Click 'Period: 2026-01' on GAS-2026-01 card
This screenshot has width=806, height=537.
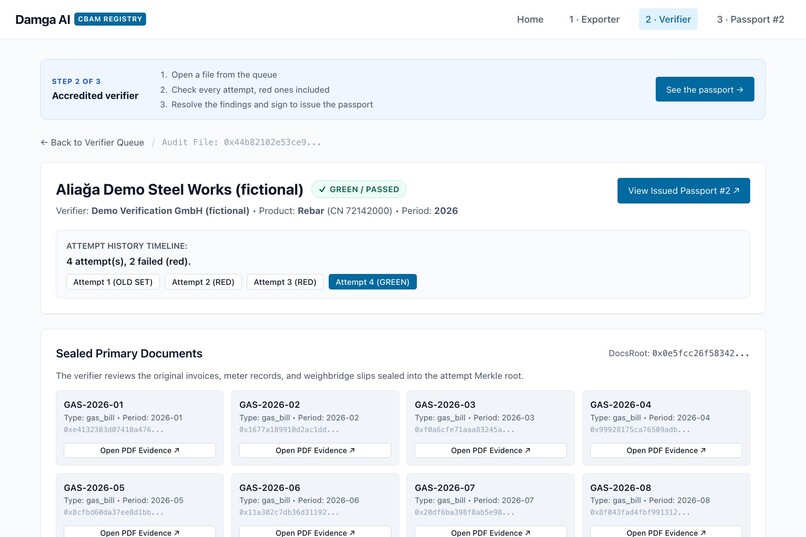152,418
